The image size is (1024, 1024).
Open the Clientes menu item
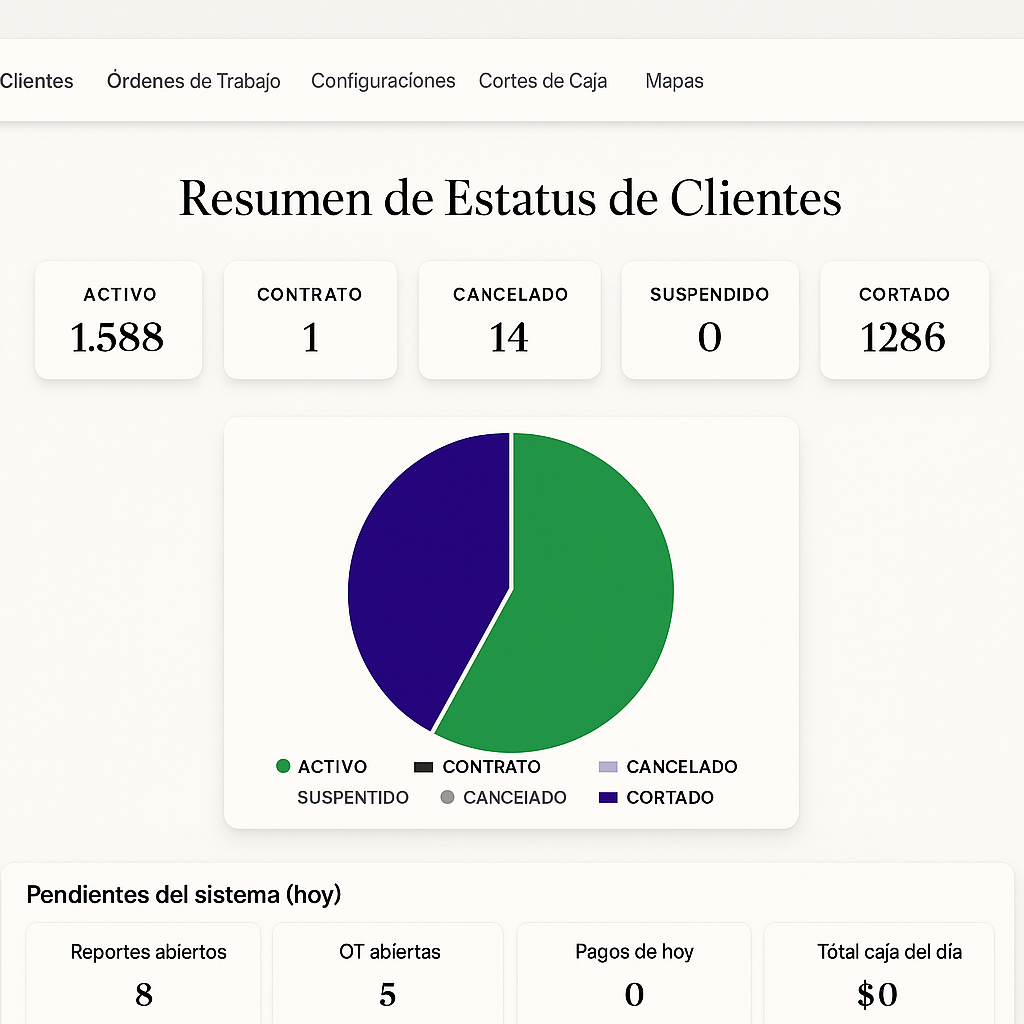coord(37,81)
